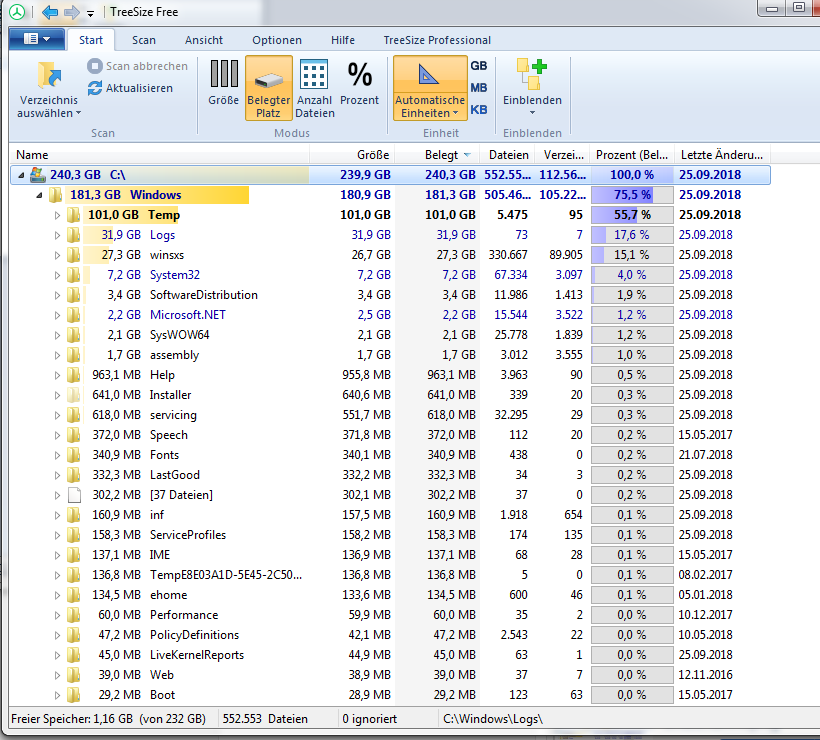Click the C:\Windows\Logs\ status path
820x740 pixels.
(x=493, y=719)
